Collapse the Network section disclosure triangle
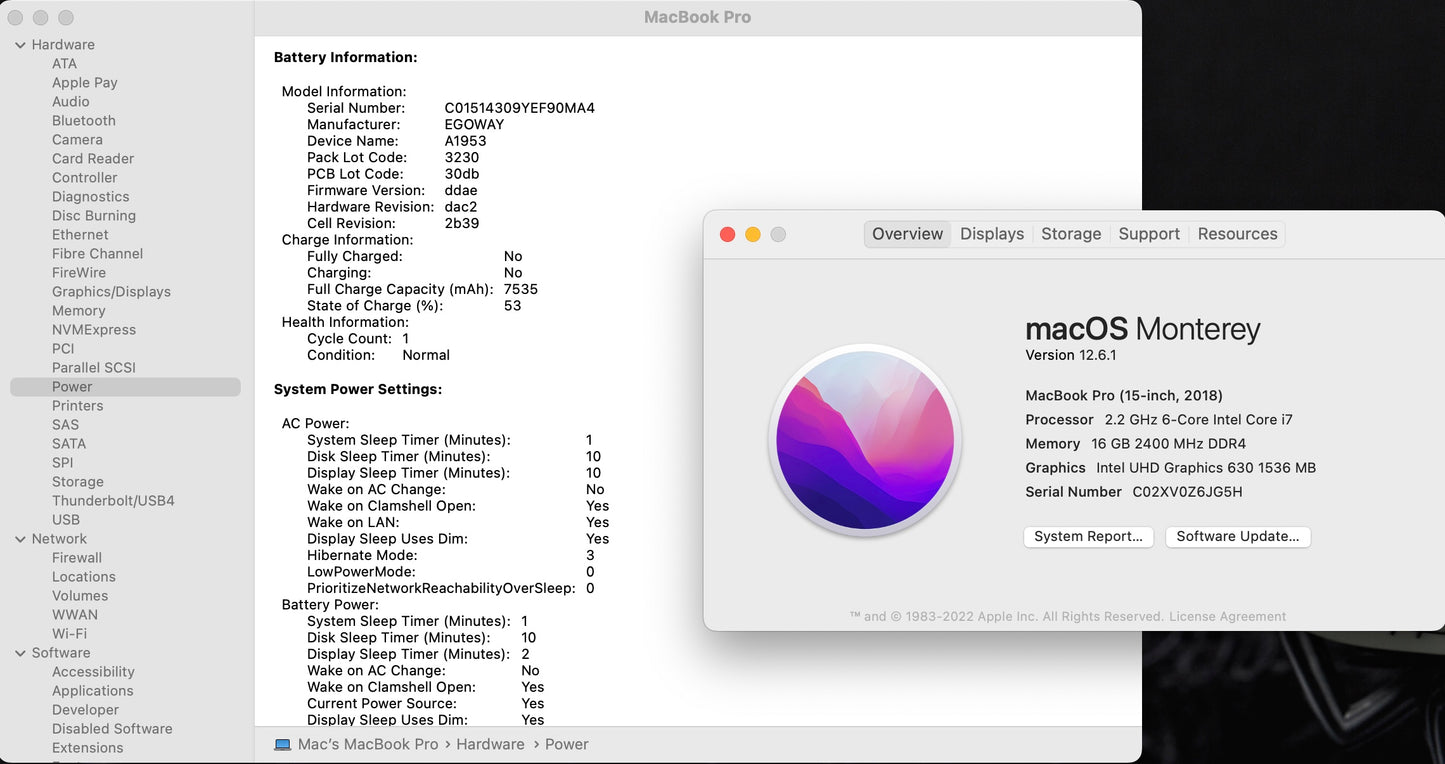1445x764 pixels. pyautogui.click(x=20, y=539)
